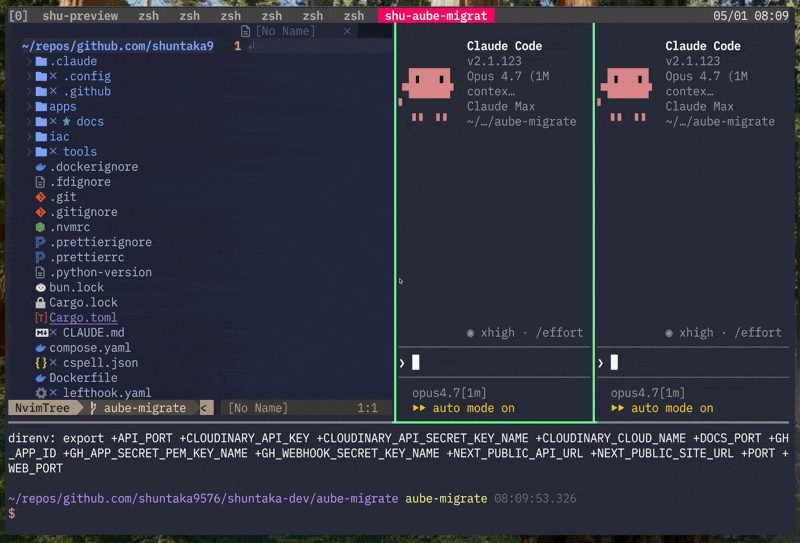The image size is (800, 543).
Task: Click the Bun icon beside bun.lock
Action: (x=41, y=287)
